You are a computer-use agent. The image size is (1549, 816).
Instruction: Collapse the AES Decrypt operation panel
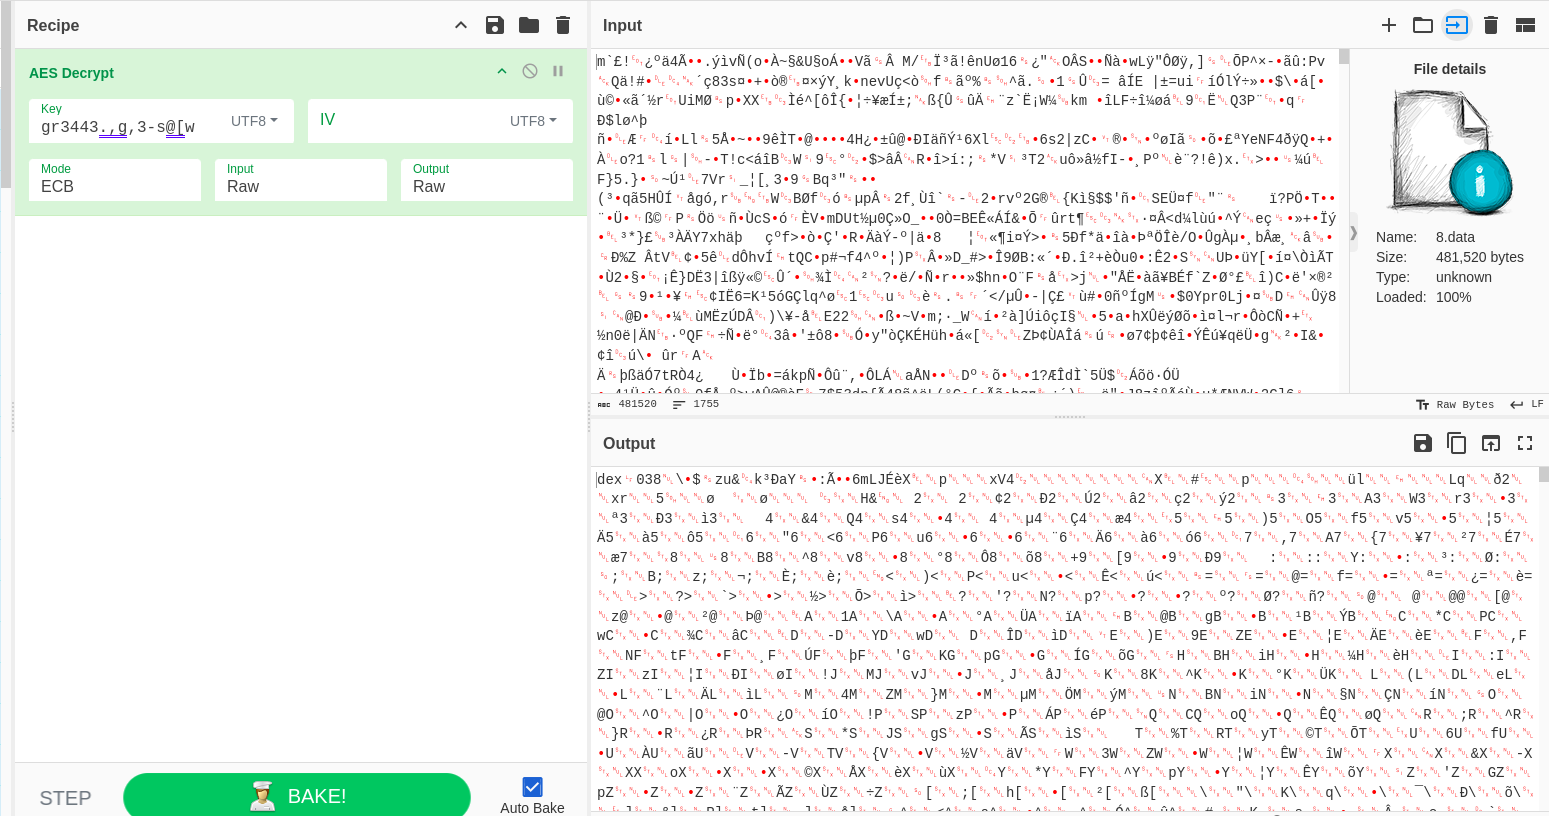[502, 71]
